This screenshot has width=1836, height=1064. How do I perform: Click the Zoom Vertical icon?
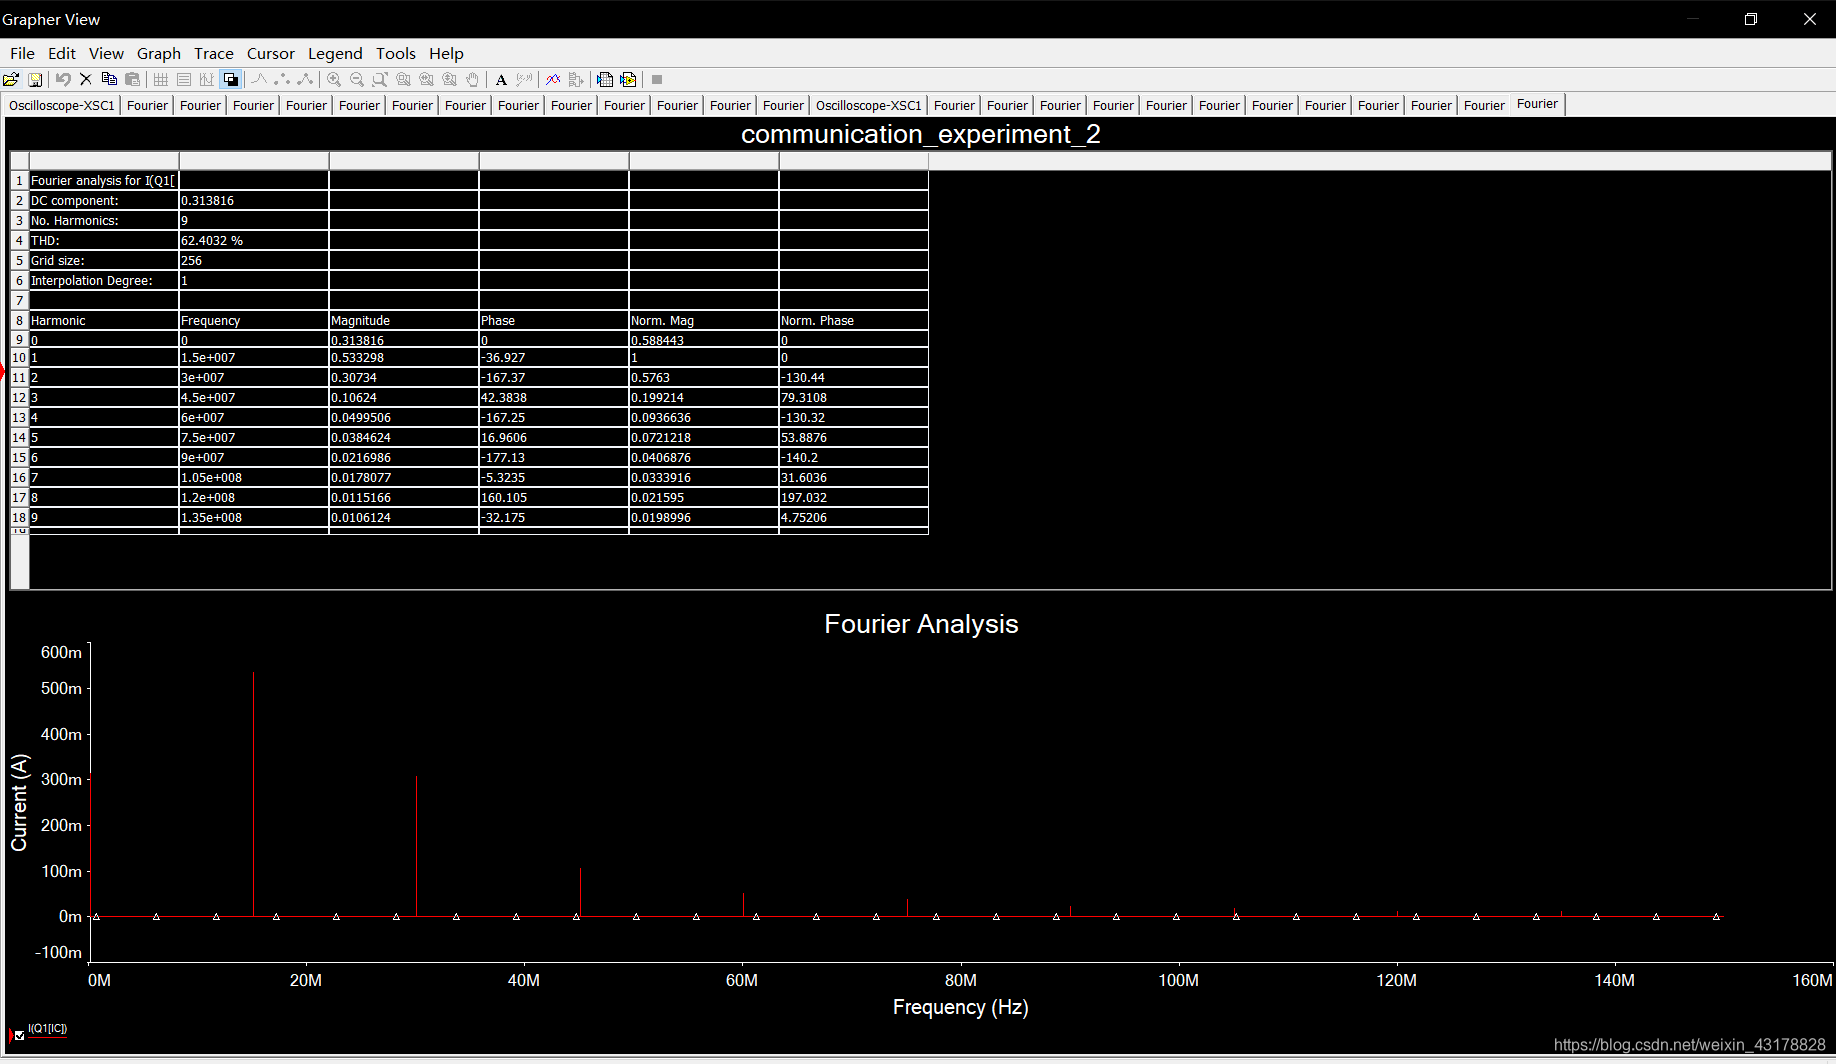449,80
